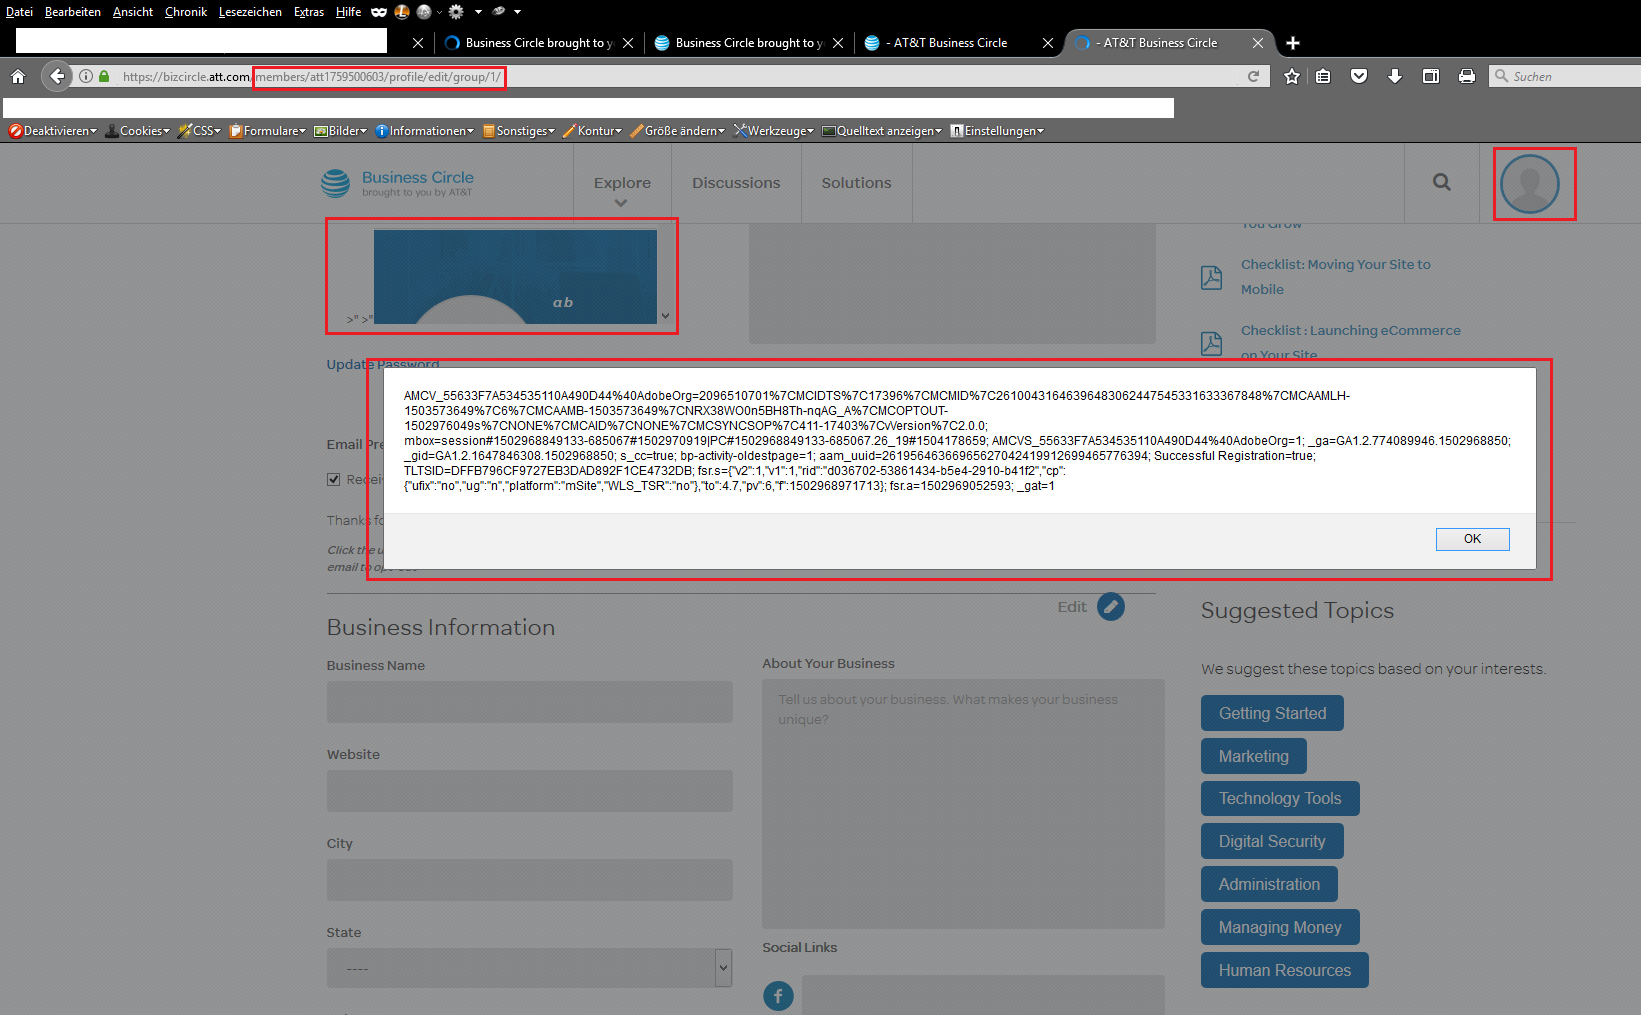Click the Edit pencil icon
1641x1015 pixels.
pyautogui.click(x=1111, y=606)
